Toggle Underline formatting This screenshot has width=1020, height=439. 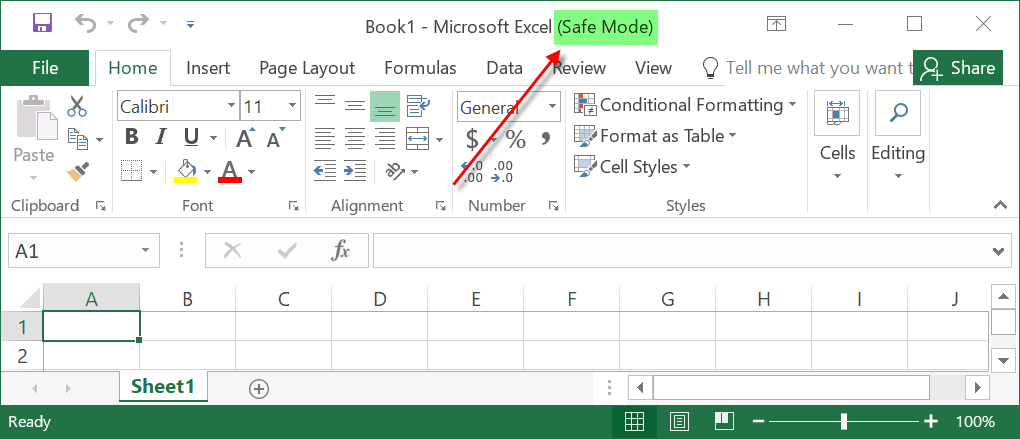[191, 137]
